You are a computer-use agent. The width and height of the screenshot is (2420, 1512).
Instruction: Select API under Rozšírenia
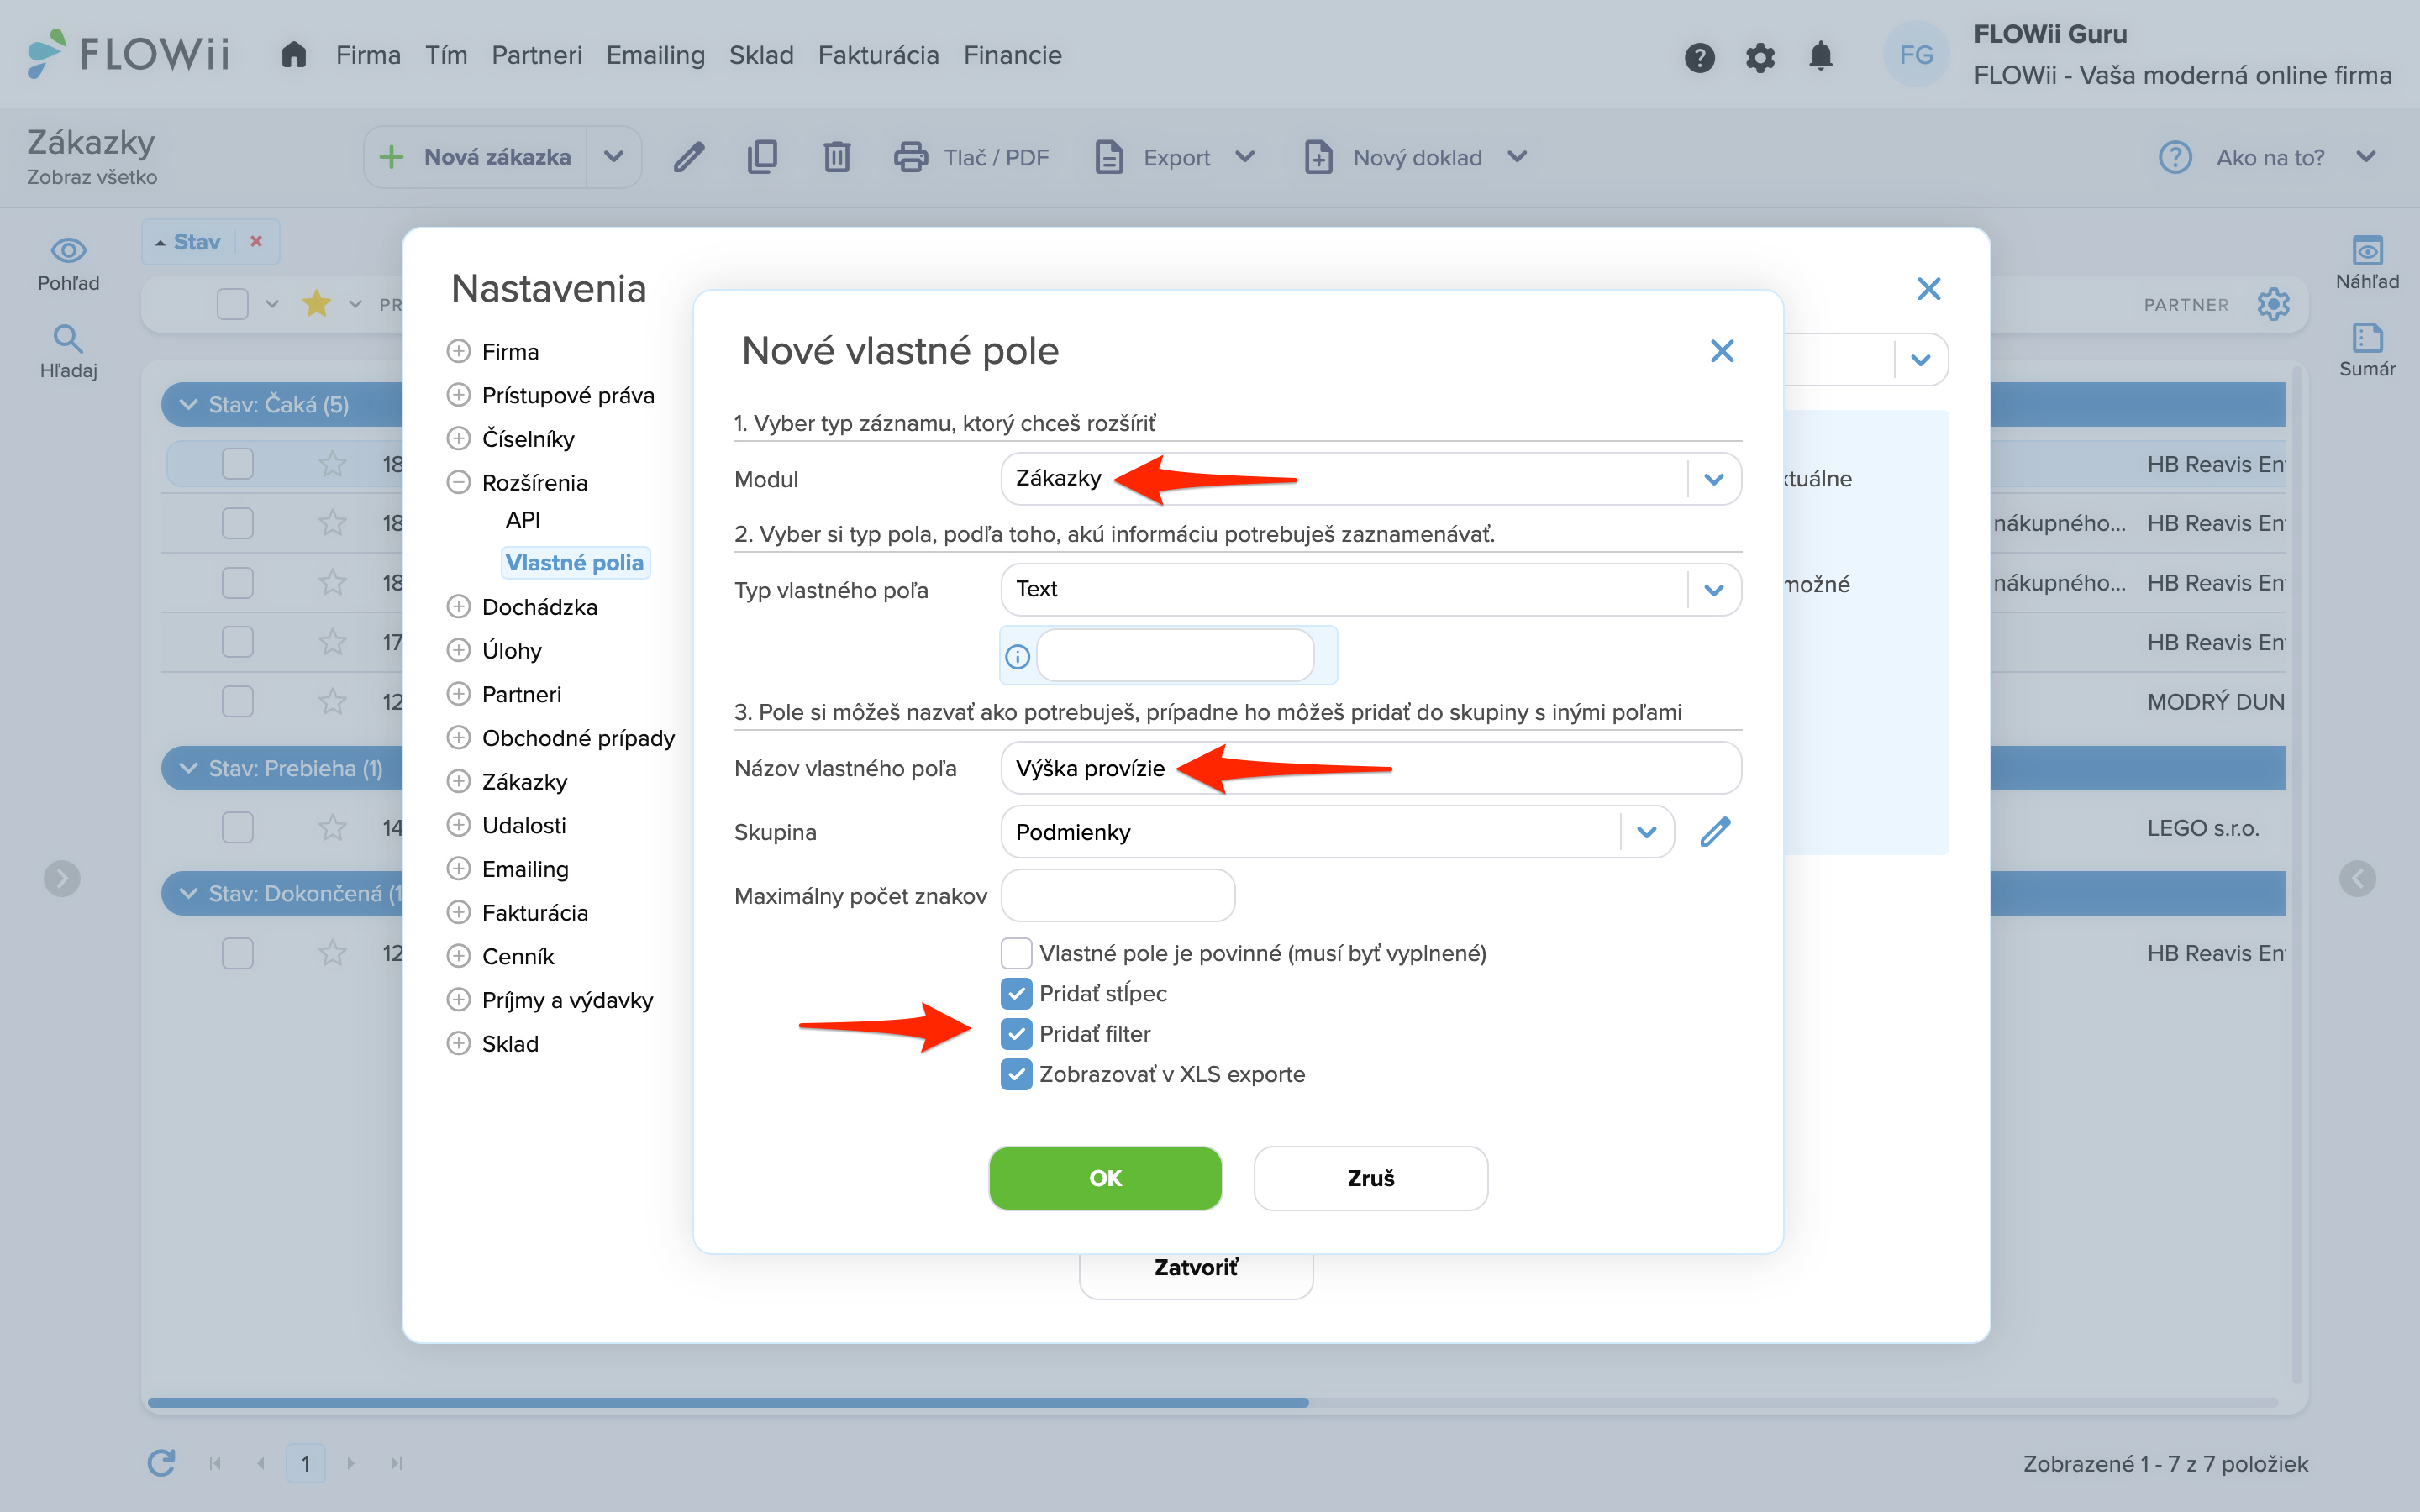pyautogui.click(x=522, y=519)
